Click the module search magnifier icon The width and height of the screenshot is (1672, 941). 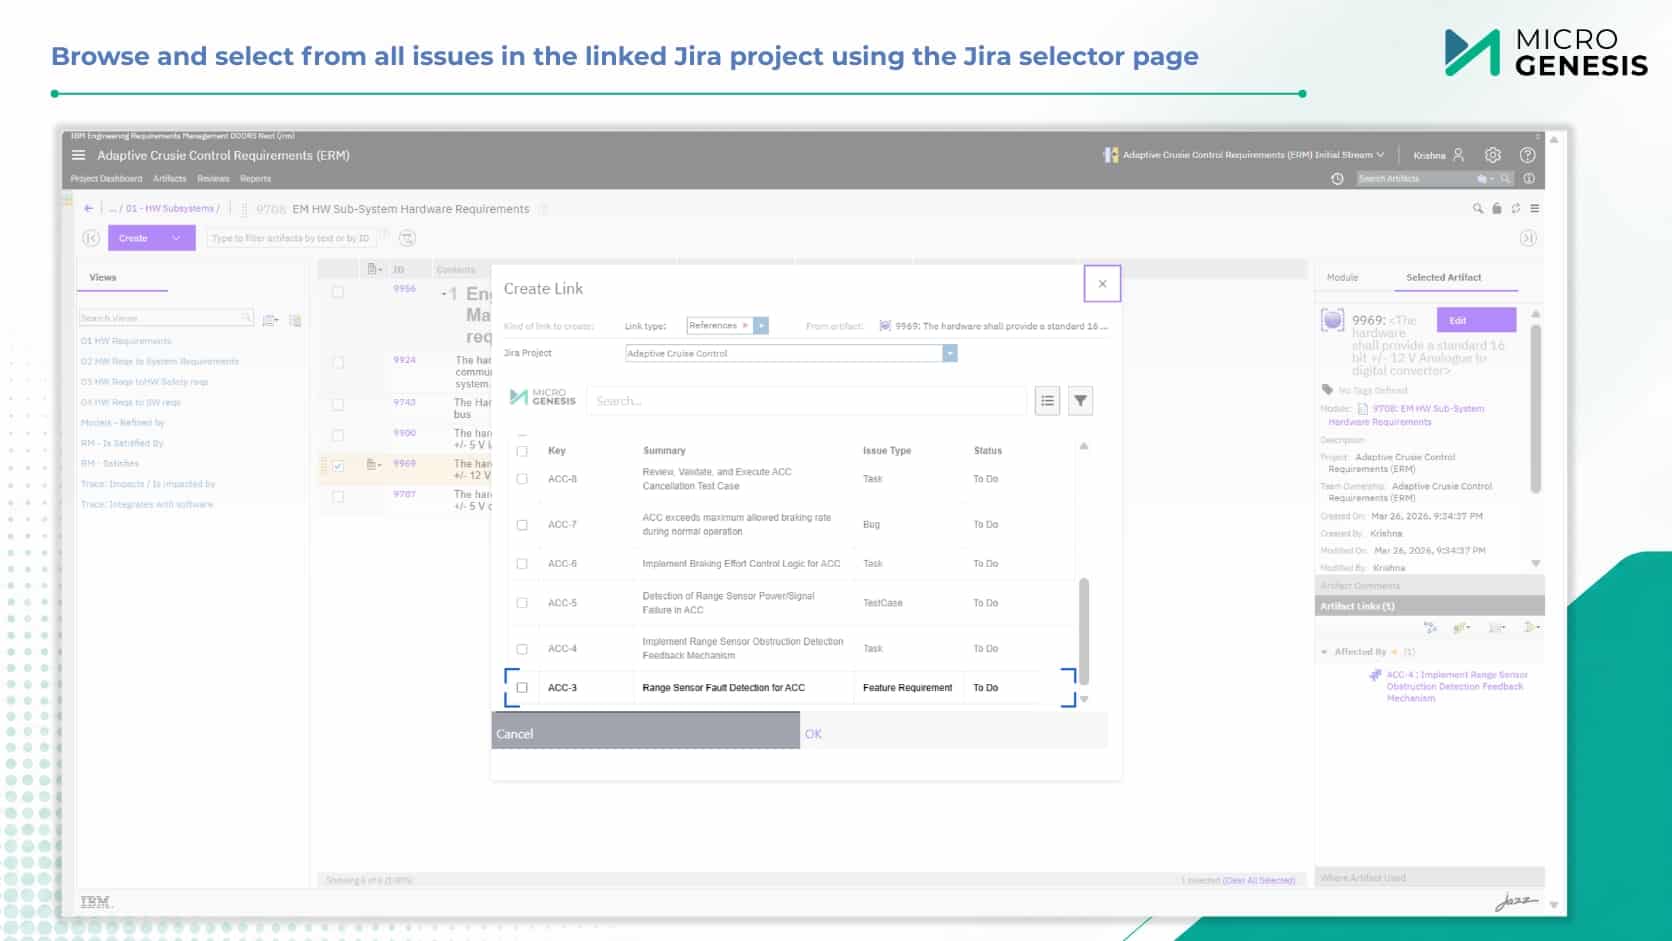[x=1478, y=209]
